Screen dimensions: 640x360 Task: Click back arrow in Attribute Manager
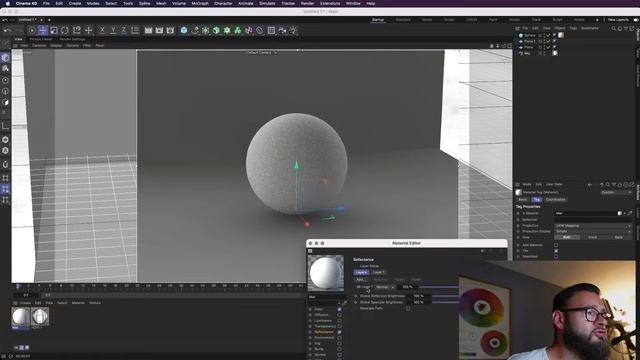[x=590, y=184]
